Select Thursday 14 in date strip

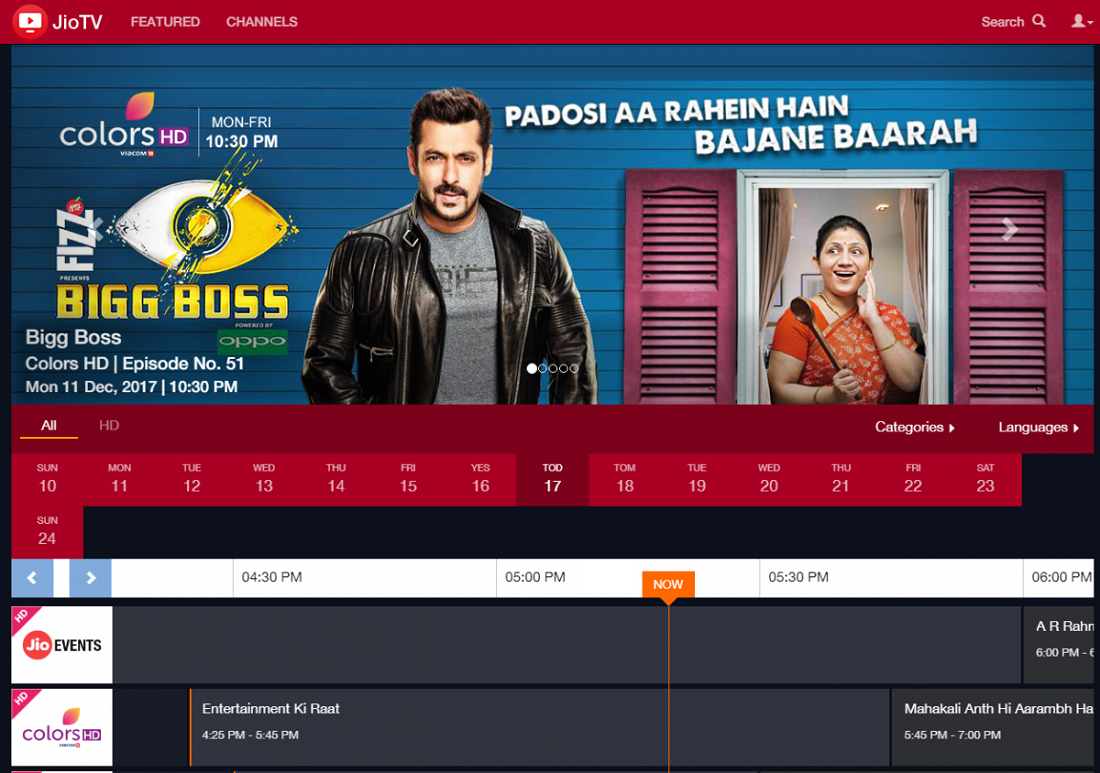(x=336, y=480)
